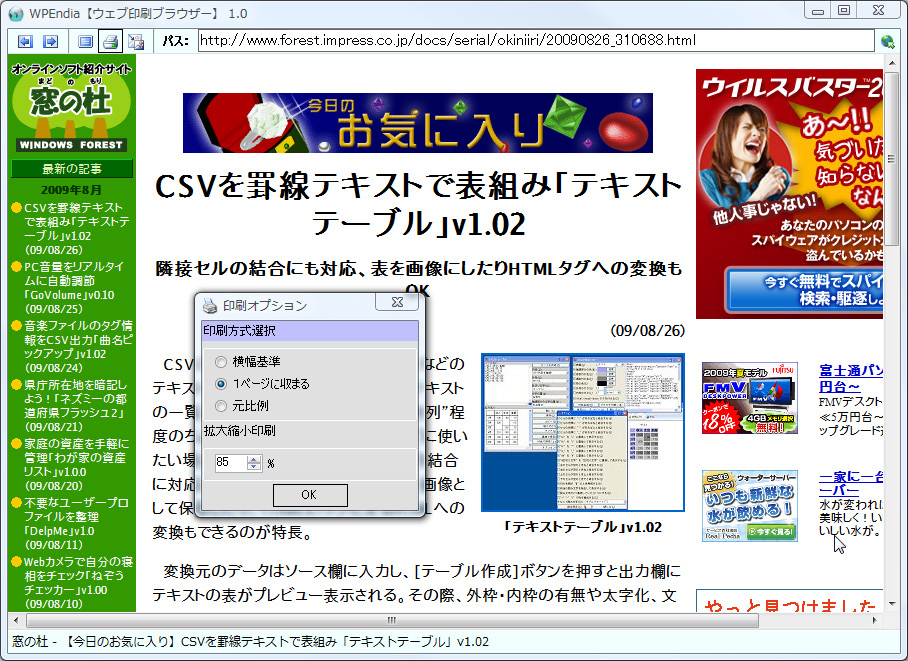Increase the print scale percentage spinner
Viewport: 908px width, 661px height.
tap(254, 459)
